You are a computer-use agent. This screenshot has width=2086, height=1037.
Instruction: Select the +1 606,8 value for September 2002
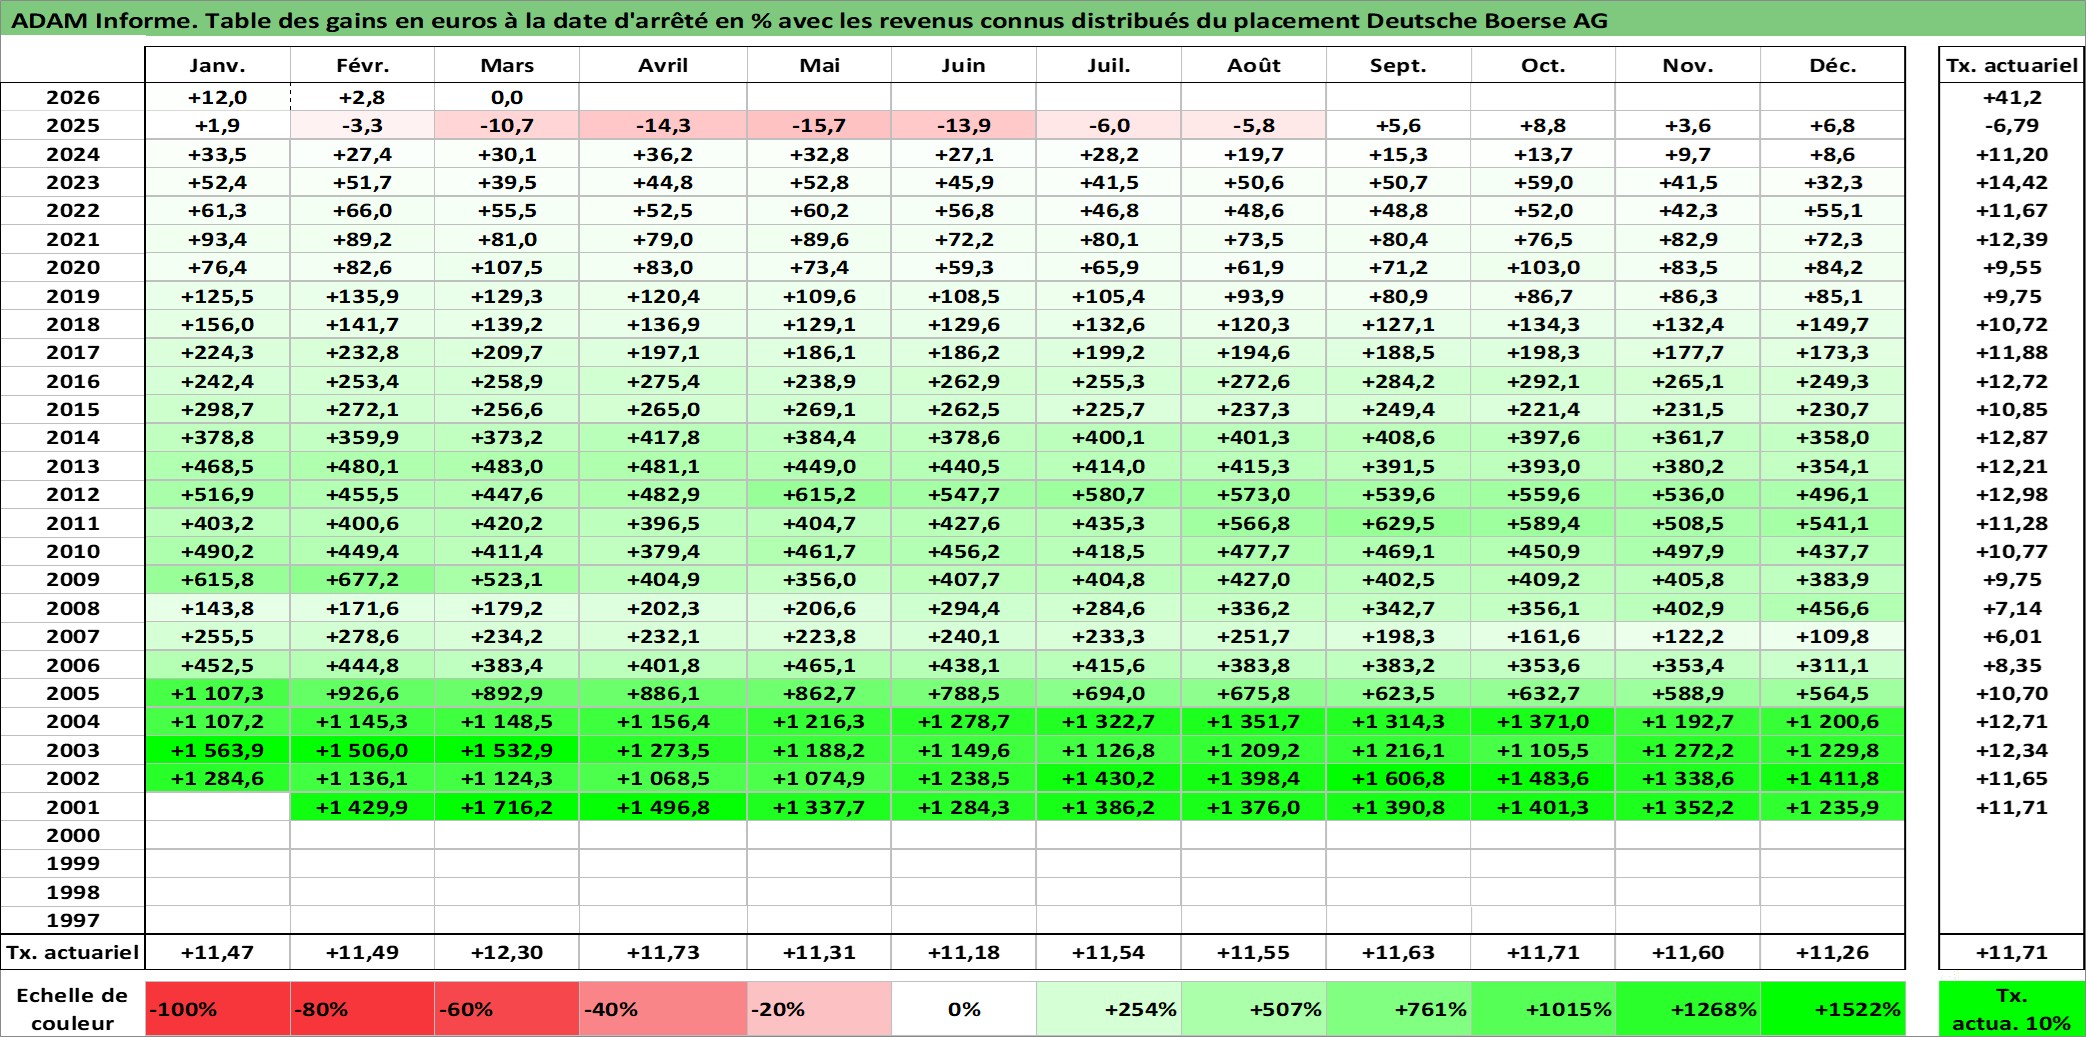tap(1398, 778)
